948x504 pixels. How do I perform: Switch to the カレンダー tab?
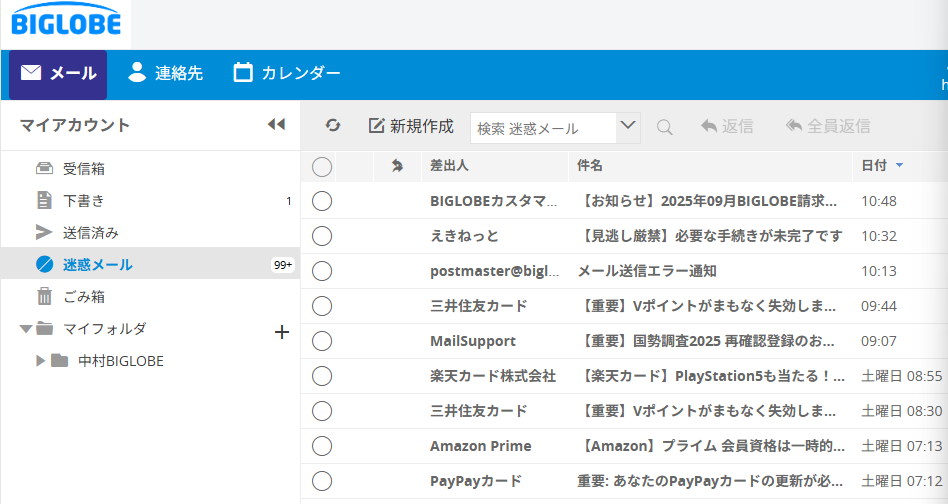point(287,73)
